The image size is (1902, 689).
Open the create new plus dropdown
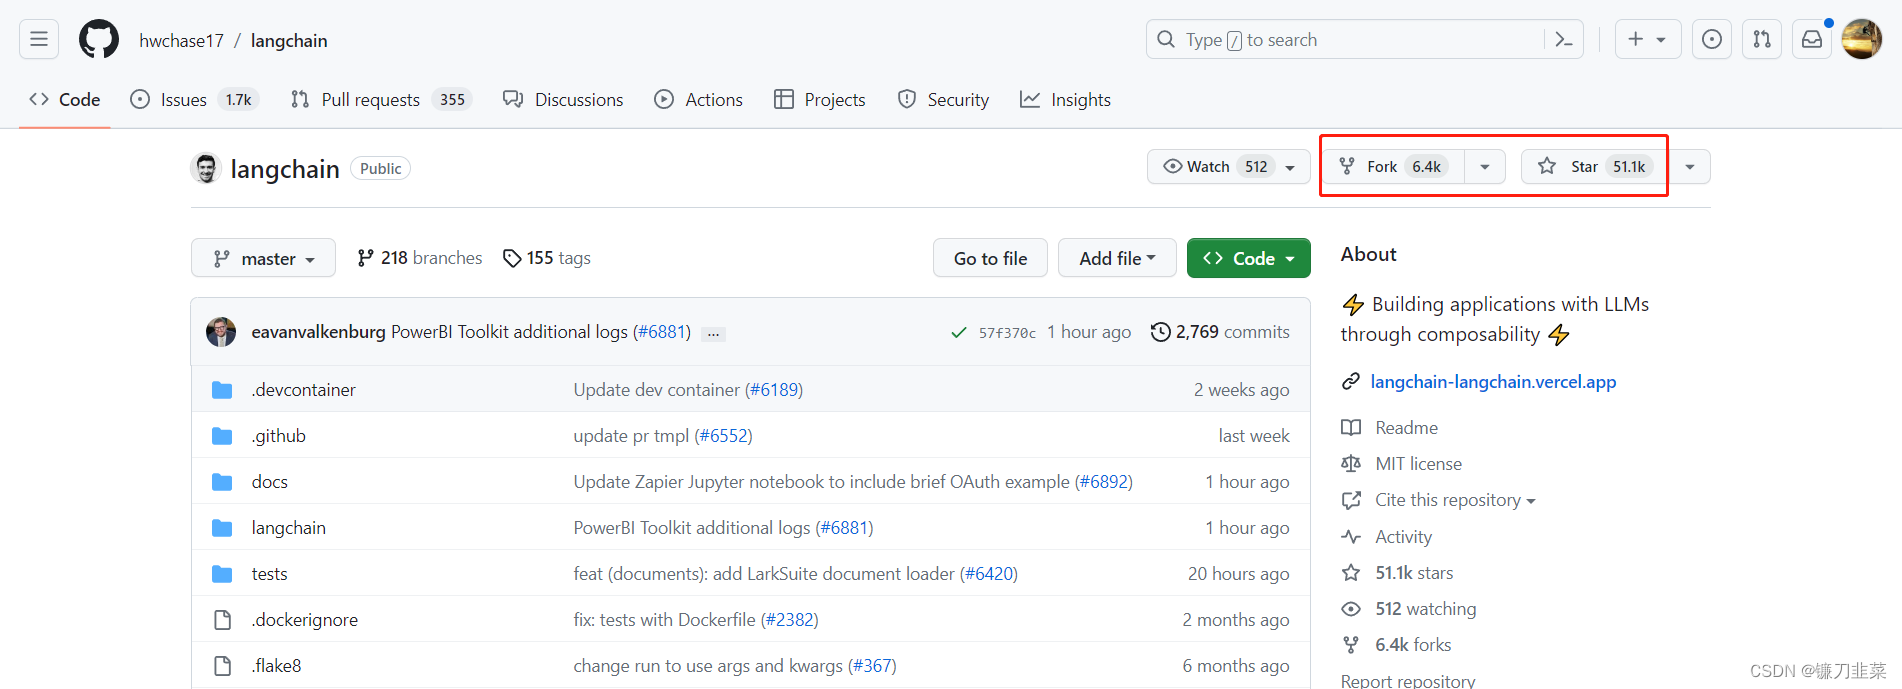pos(1648,40)
